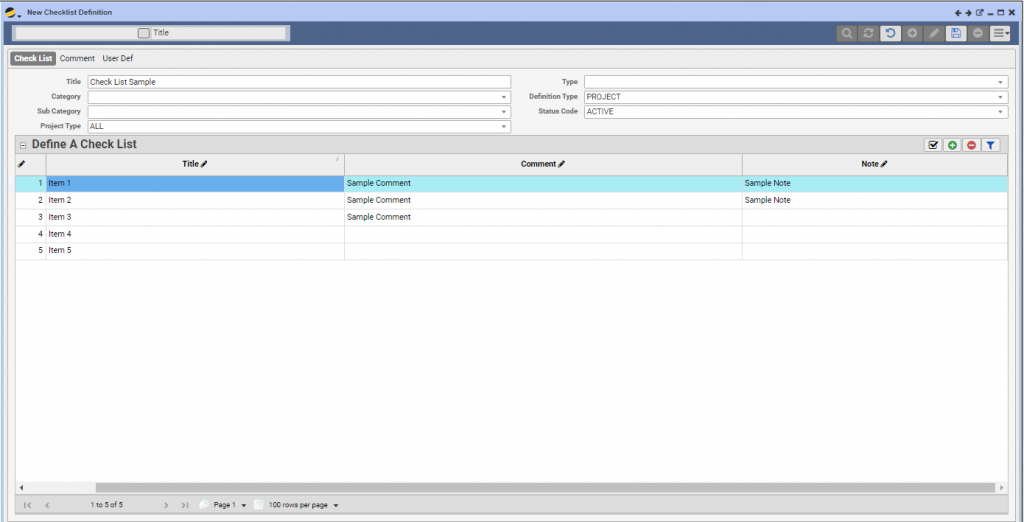The height and width of the screenshot is (522, 1024).
Task: Open the grid filter funnel icon
Action: pos(990,145)
